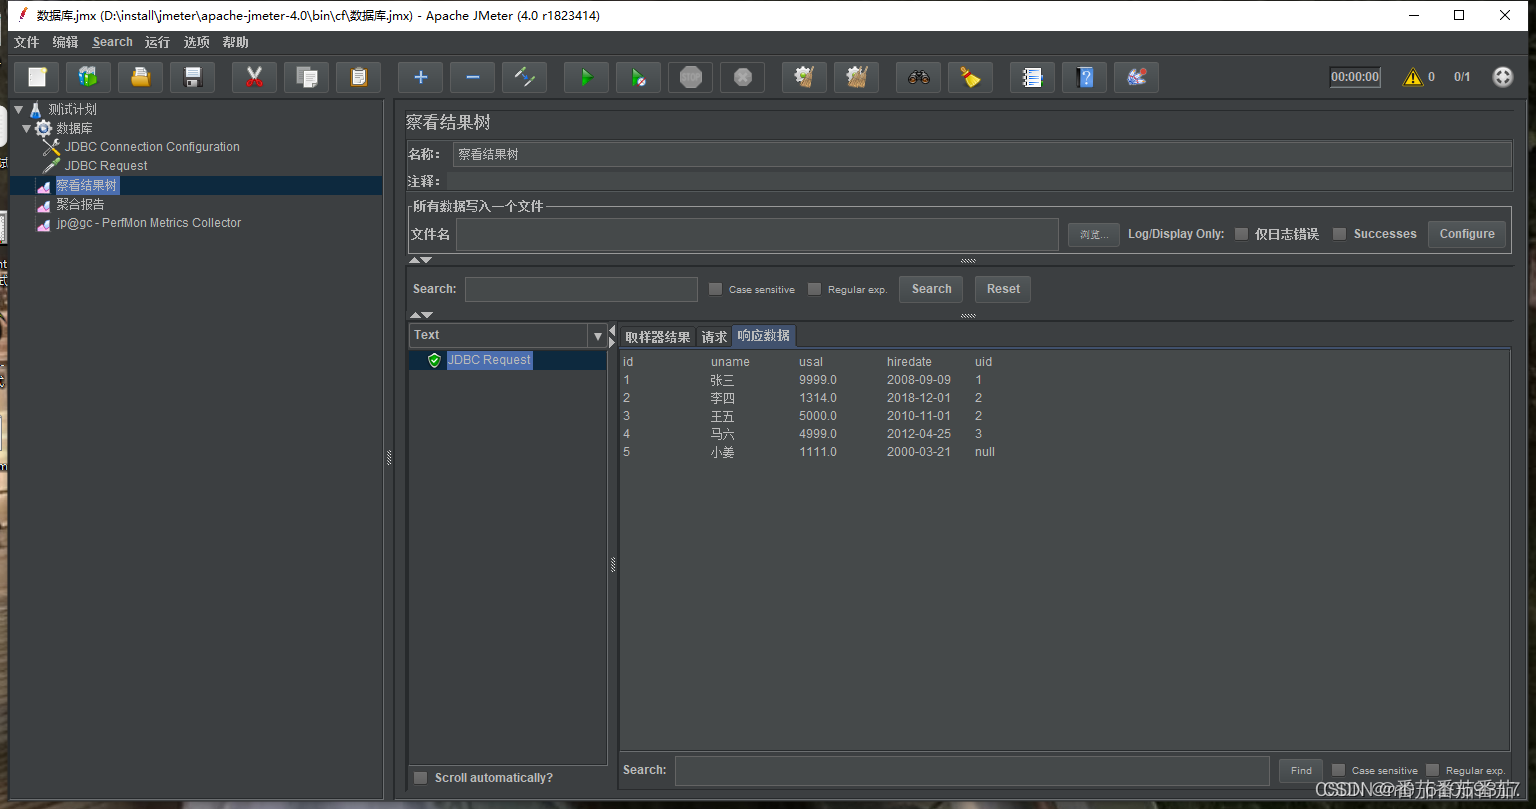Viewport: 1536px width, 809px height.
Task: Toggle bottom Case sensitive checkbox
Action: (1338, 770)
